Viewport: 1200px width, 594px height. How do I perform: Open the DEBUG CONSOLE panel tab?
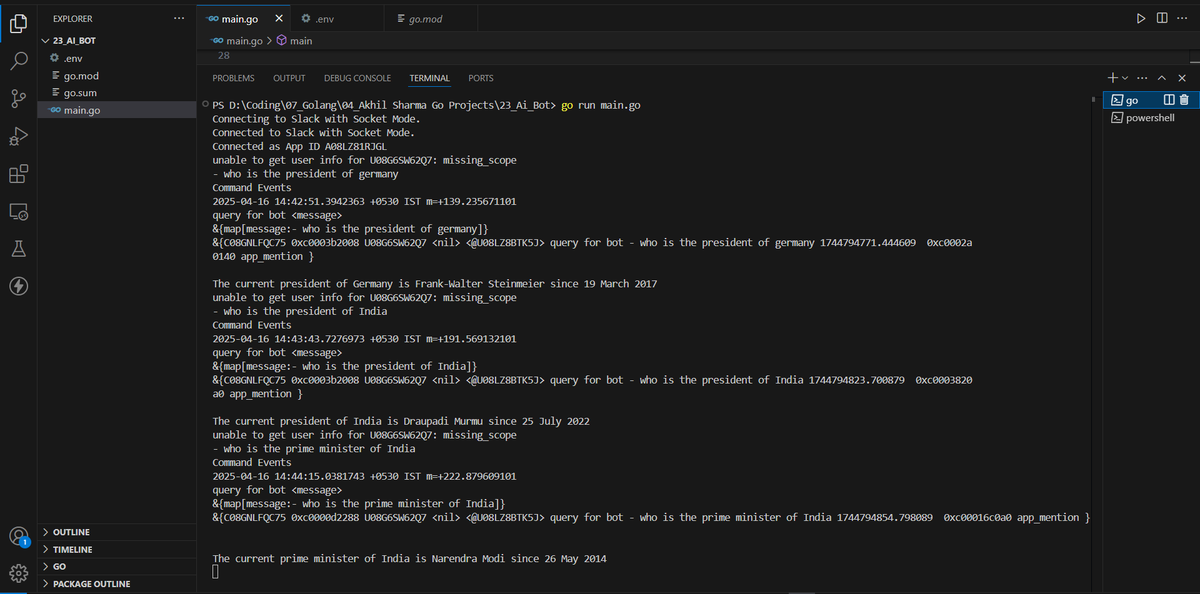tap(357, 78)
